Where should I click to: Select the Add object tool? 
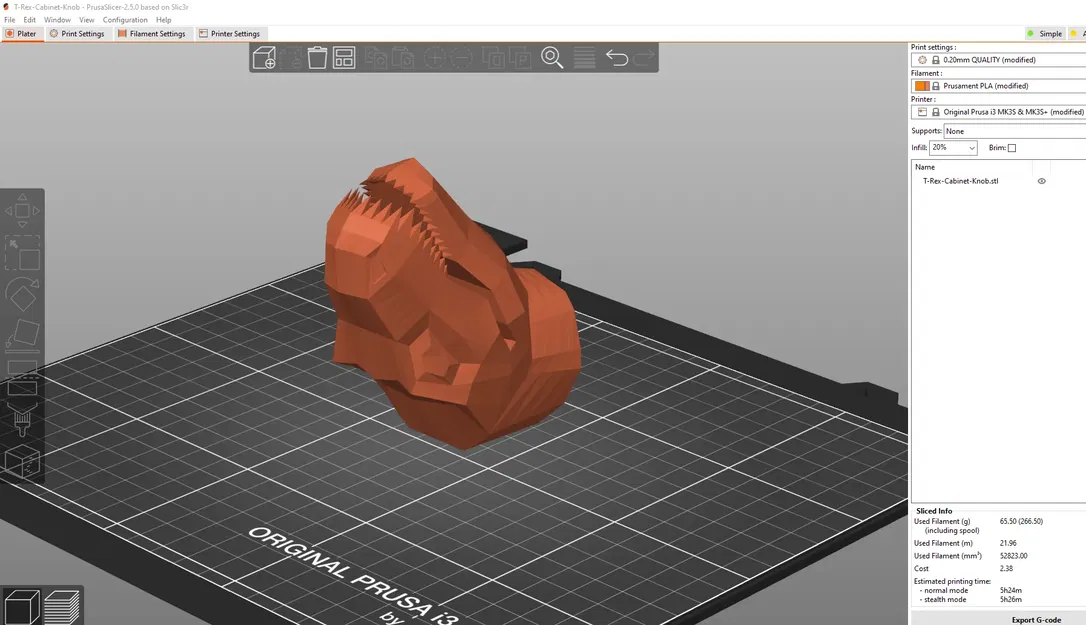[264, 57]
